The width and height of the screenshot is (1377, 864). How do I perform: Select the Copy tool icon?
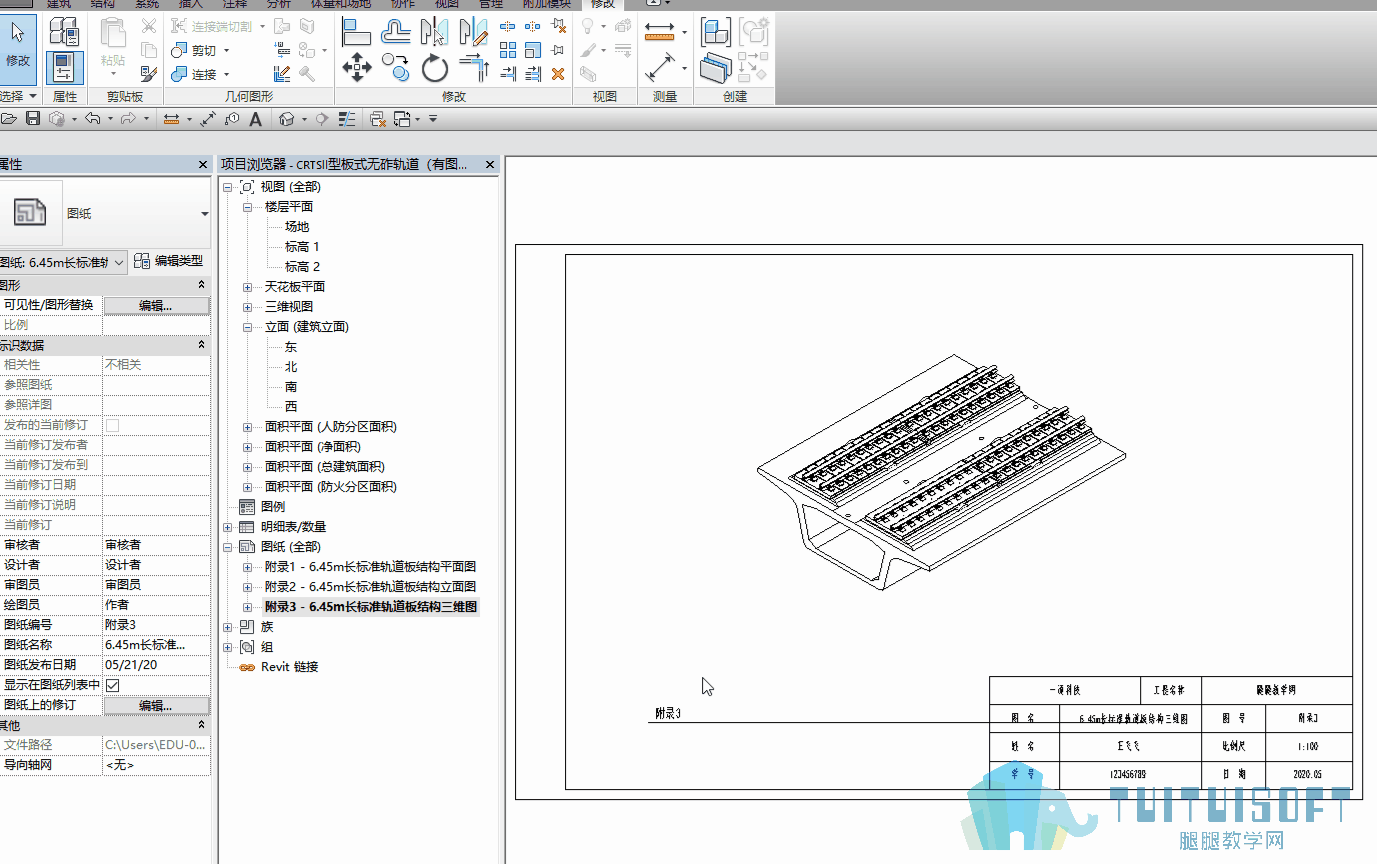click(396, 68)
